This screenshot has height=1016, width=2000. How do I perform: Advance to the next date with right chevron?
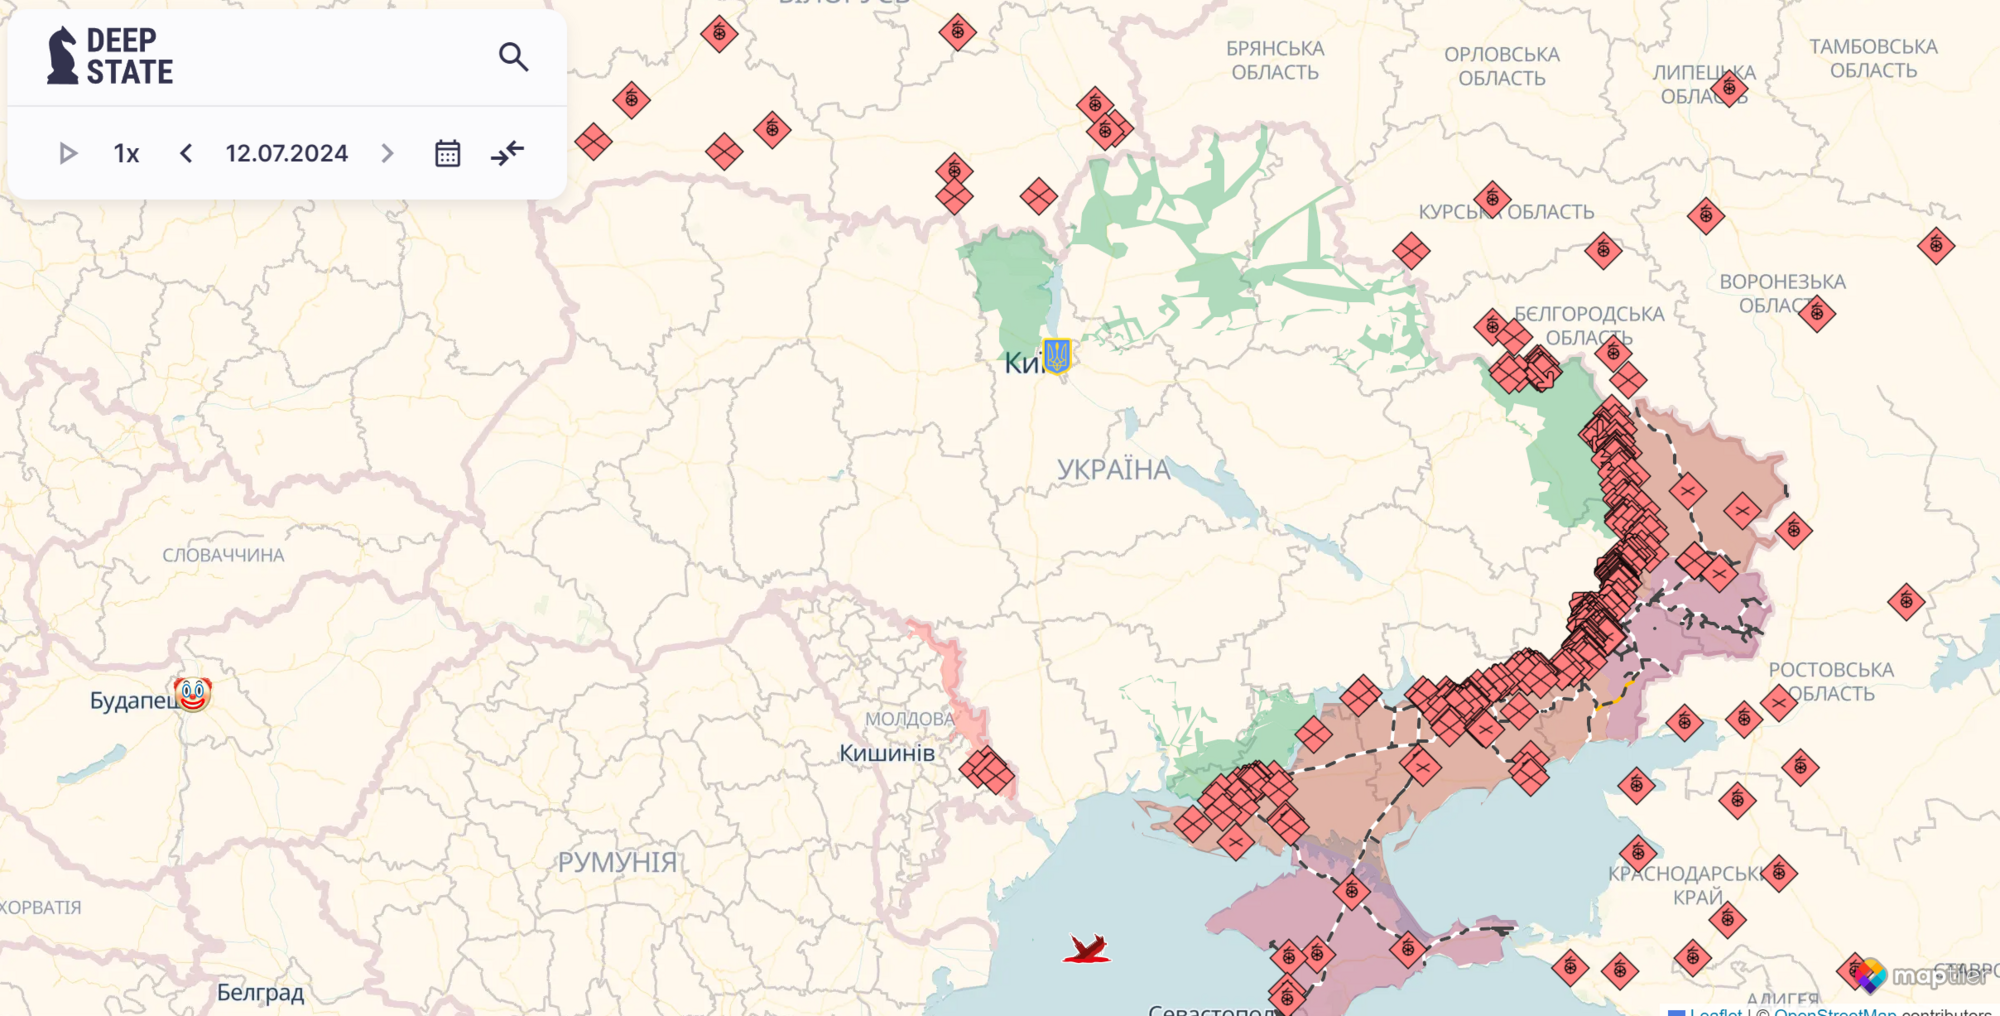click(387, 153)
